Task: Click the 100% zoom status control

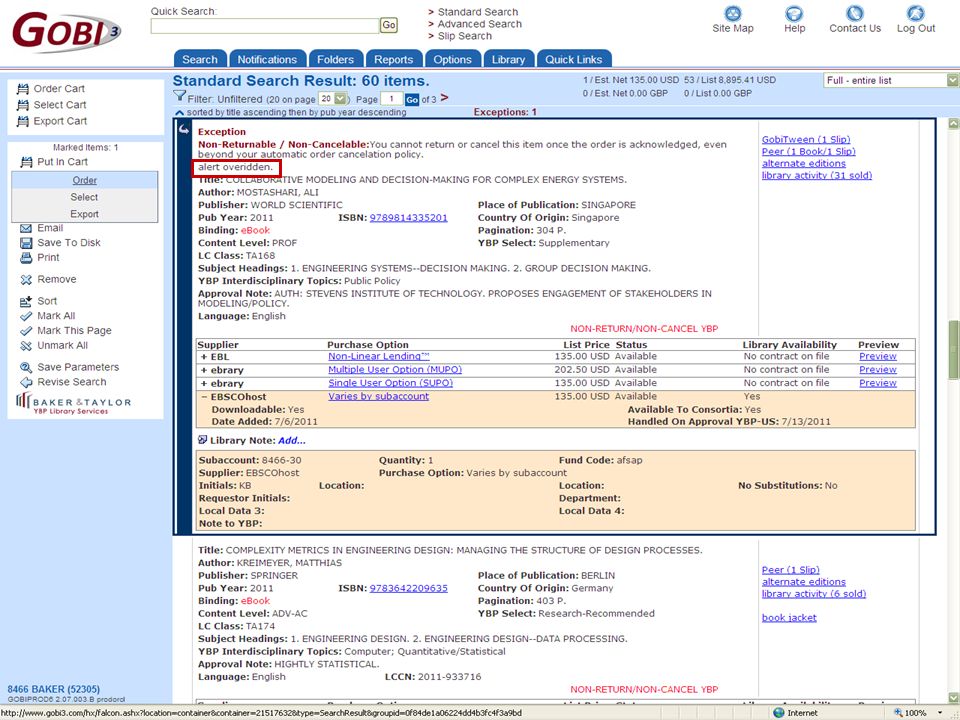Action: 916,713
